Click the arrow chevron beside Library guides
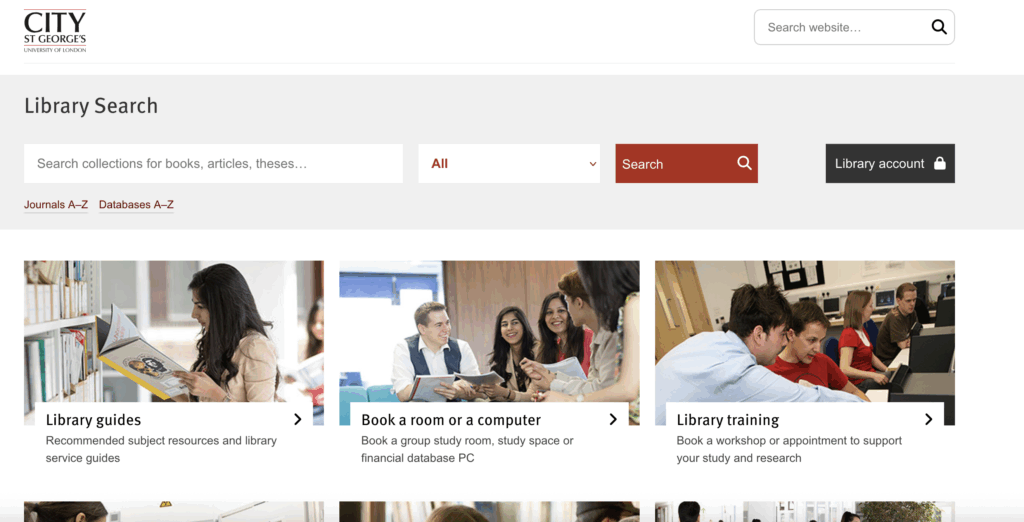 [x=298, y=419]
